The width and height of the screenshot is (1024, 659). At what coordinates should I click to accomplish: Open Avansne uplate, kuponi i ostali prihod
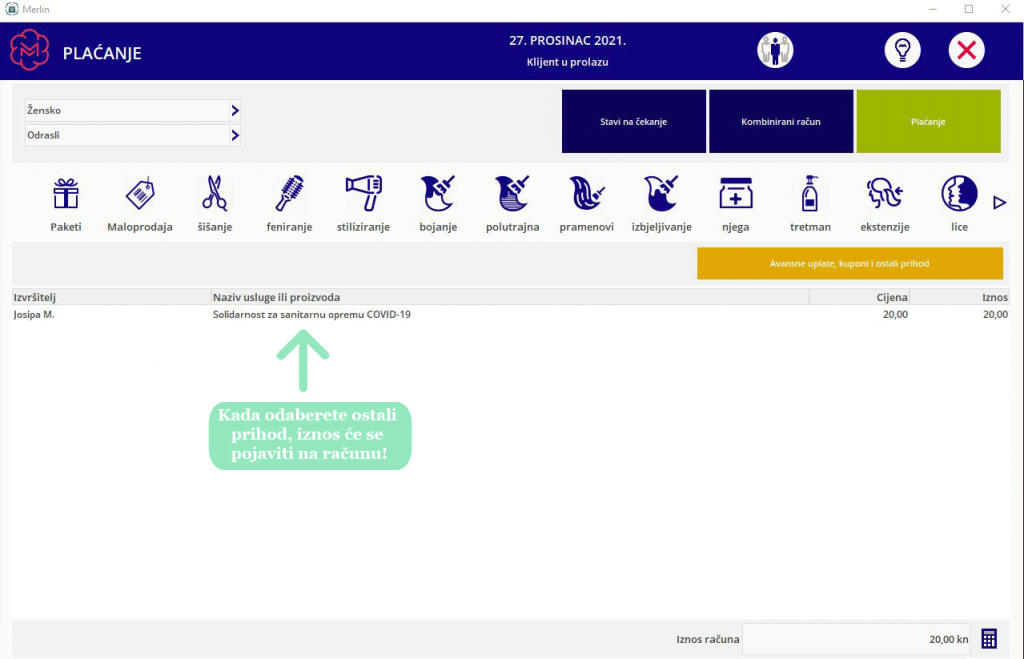(x=850, y=263)
